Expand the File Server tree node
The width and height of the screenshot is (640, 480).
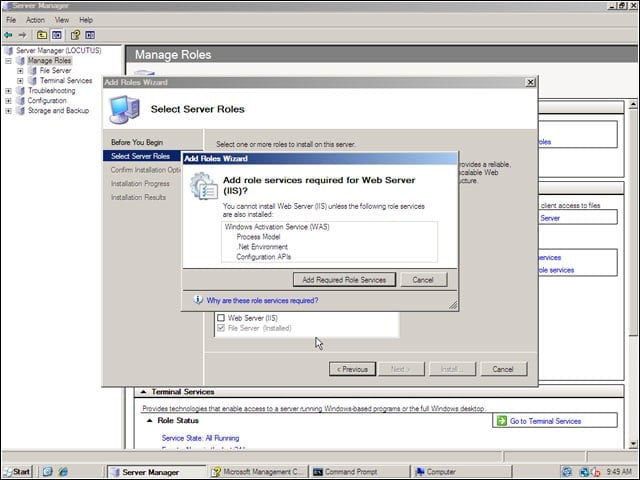click(x=20, y=71)
